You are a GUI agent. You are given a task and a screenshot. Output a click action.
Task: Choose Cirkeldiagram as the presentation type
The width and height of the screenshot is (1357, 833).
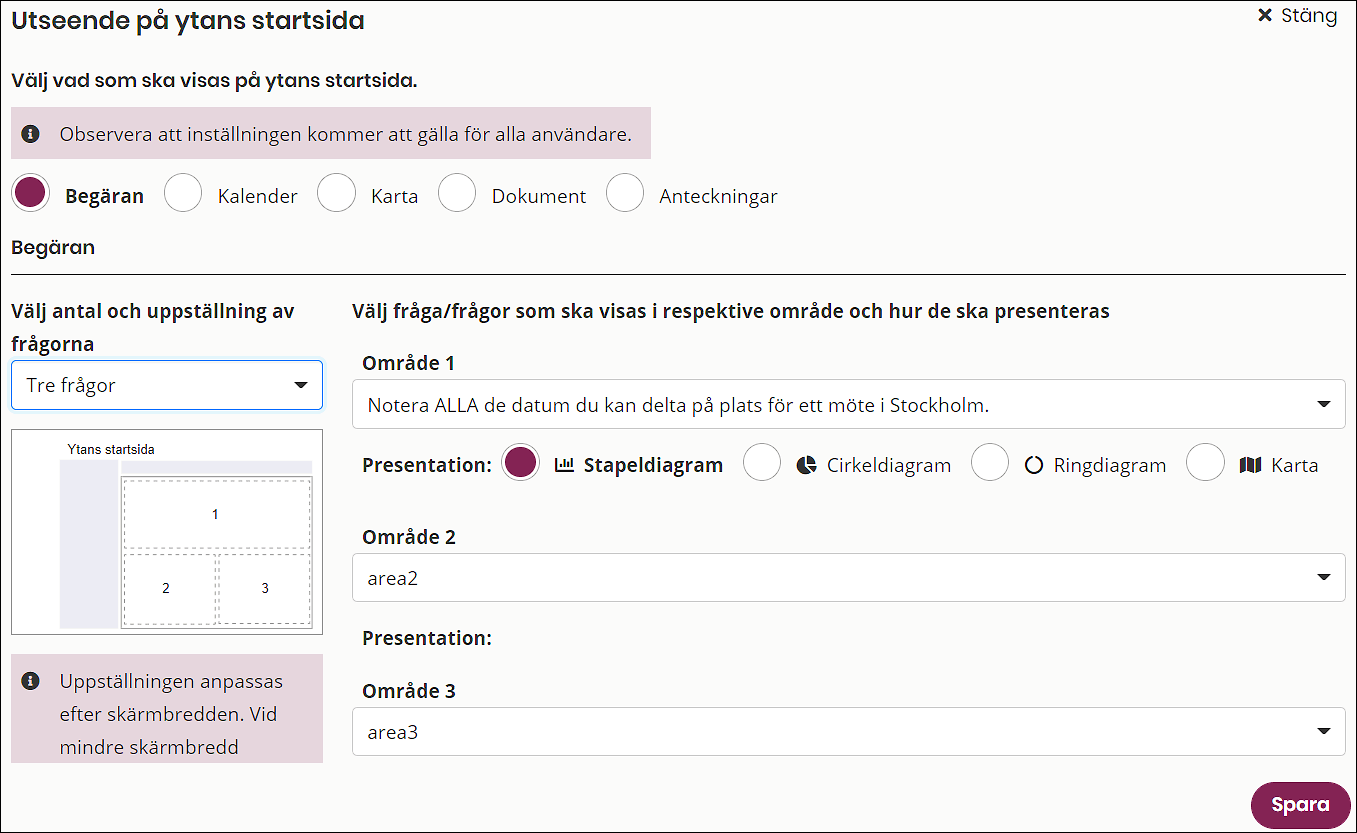[x=762, y=463]
